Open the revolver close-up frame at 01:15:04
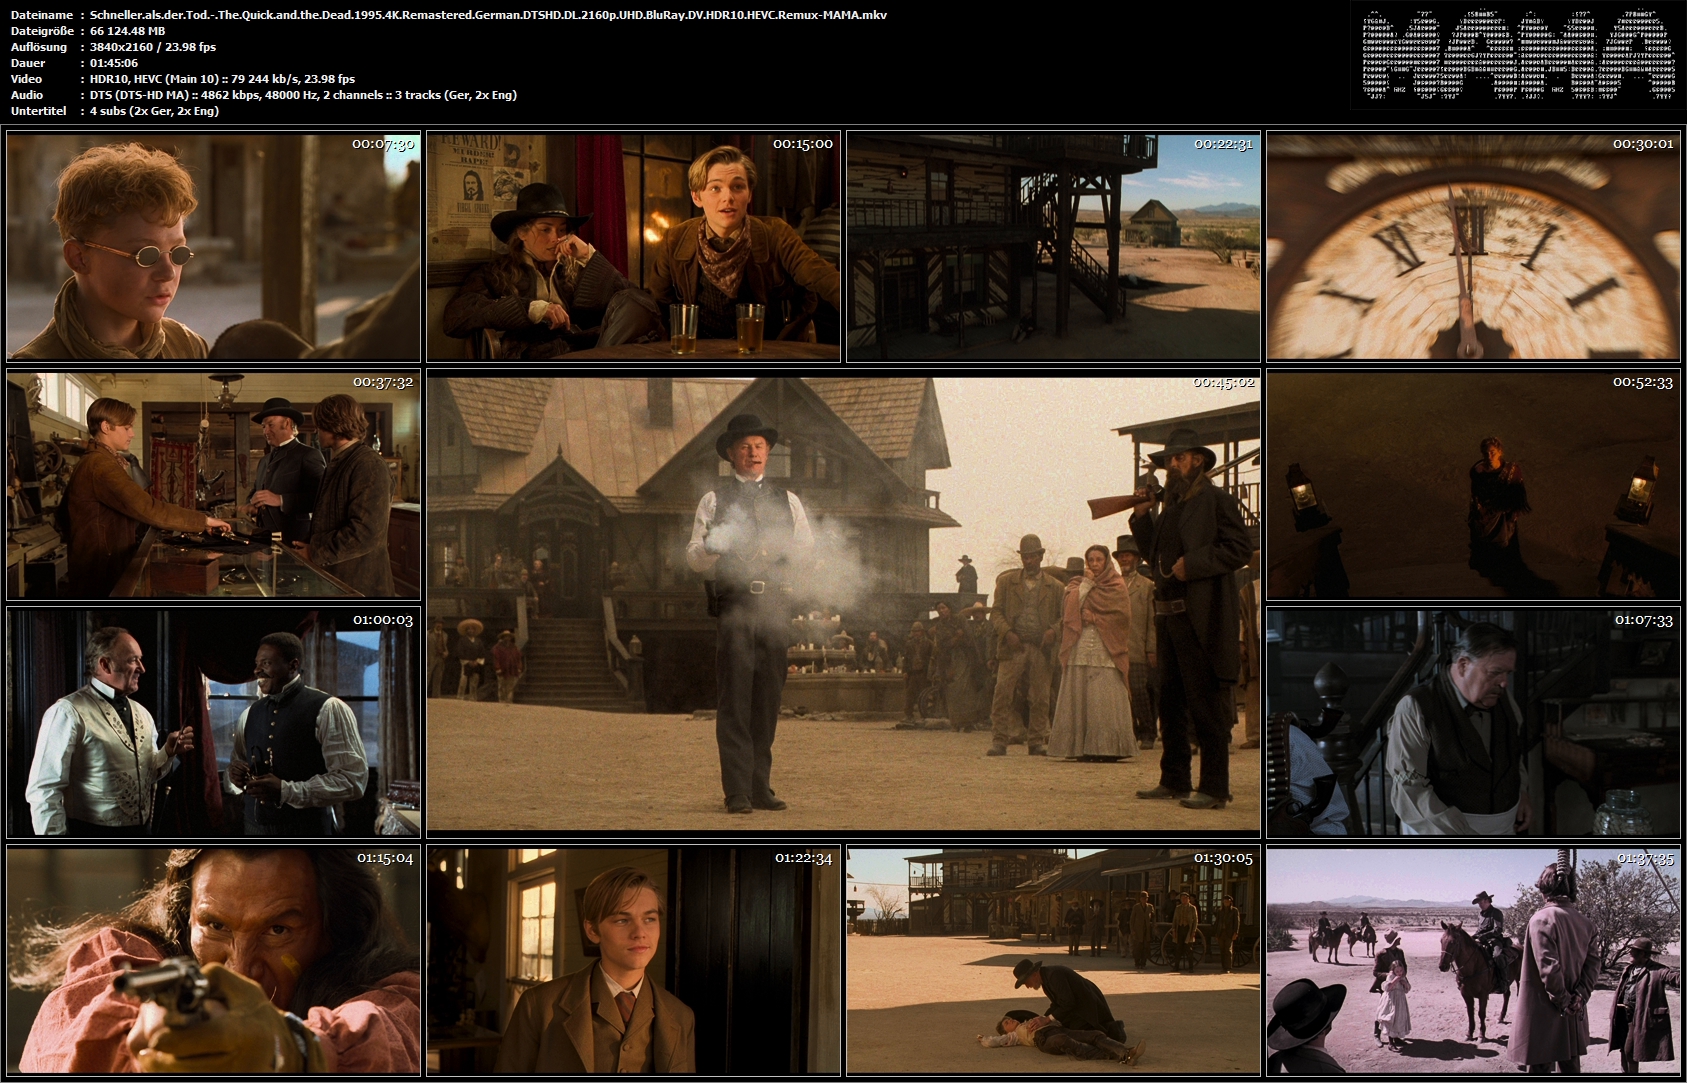This screenshot has height=1083, width=1687. coord(213,961)
